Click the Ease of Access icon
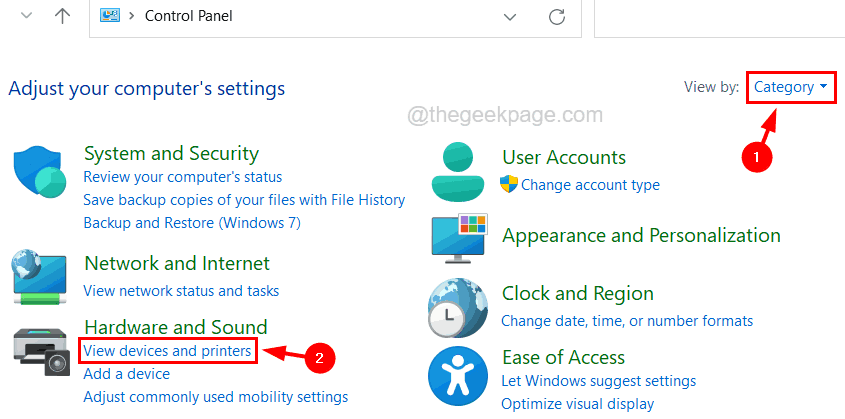 point(458,377)
